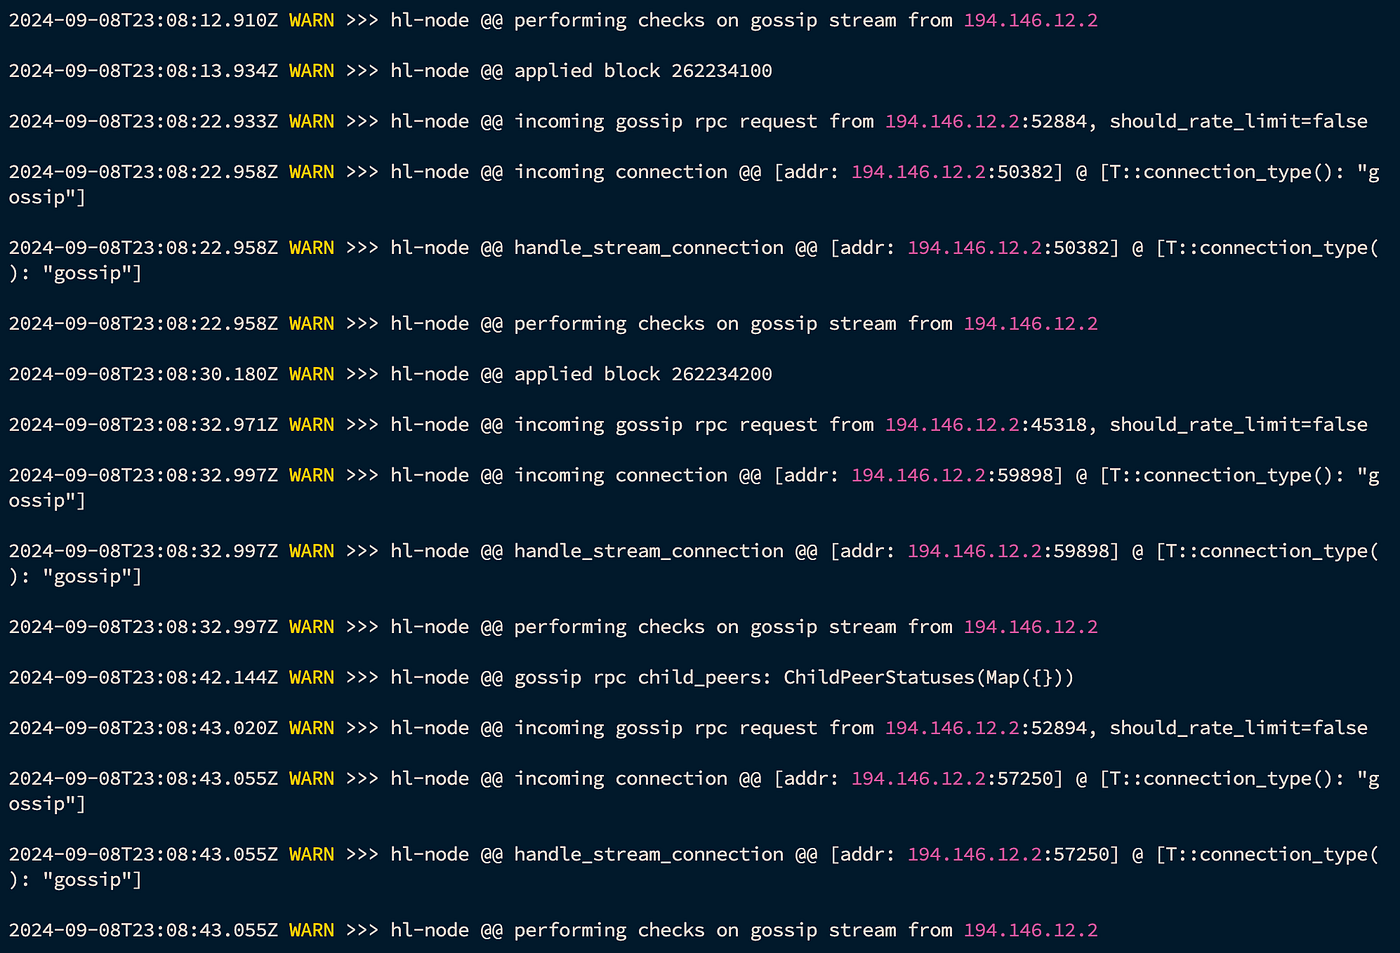The image size is (1400, 953).
Task: Click the timestamp 2024-09-08T23:08:22.933Z
Action: (143, 122)
